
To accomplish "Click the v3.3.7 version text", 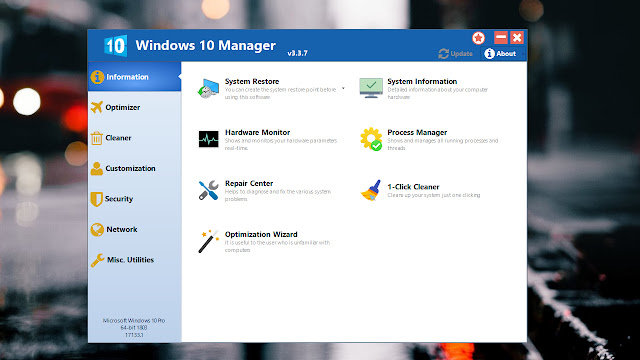I will (298, 53).
